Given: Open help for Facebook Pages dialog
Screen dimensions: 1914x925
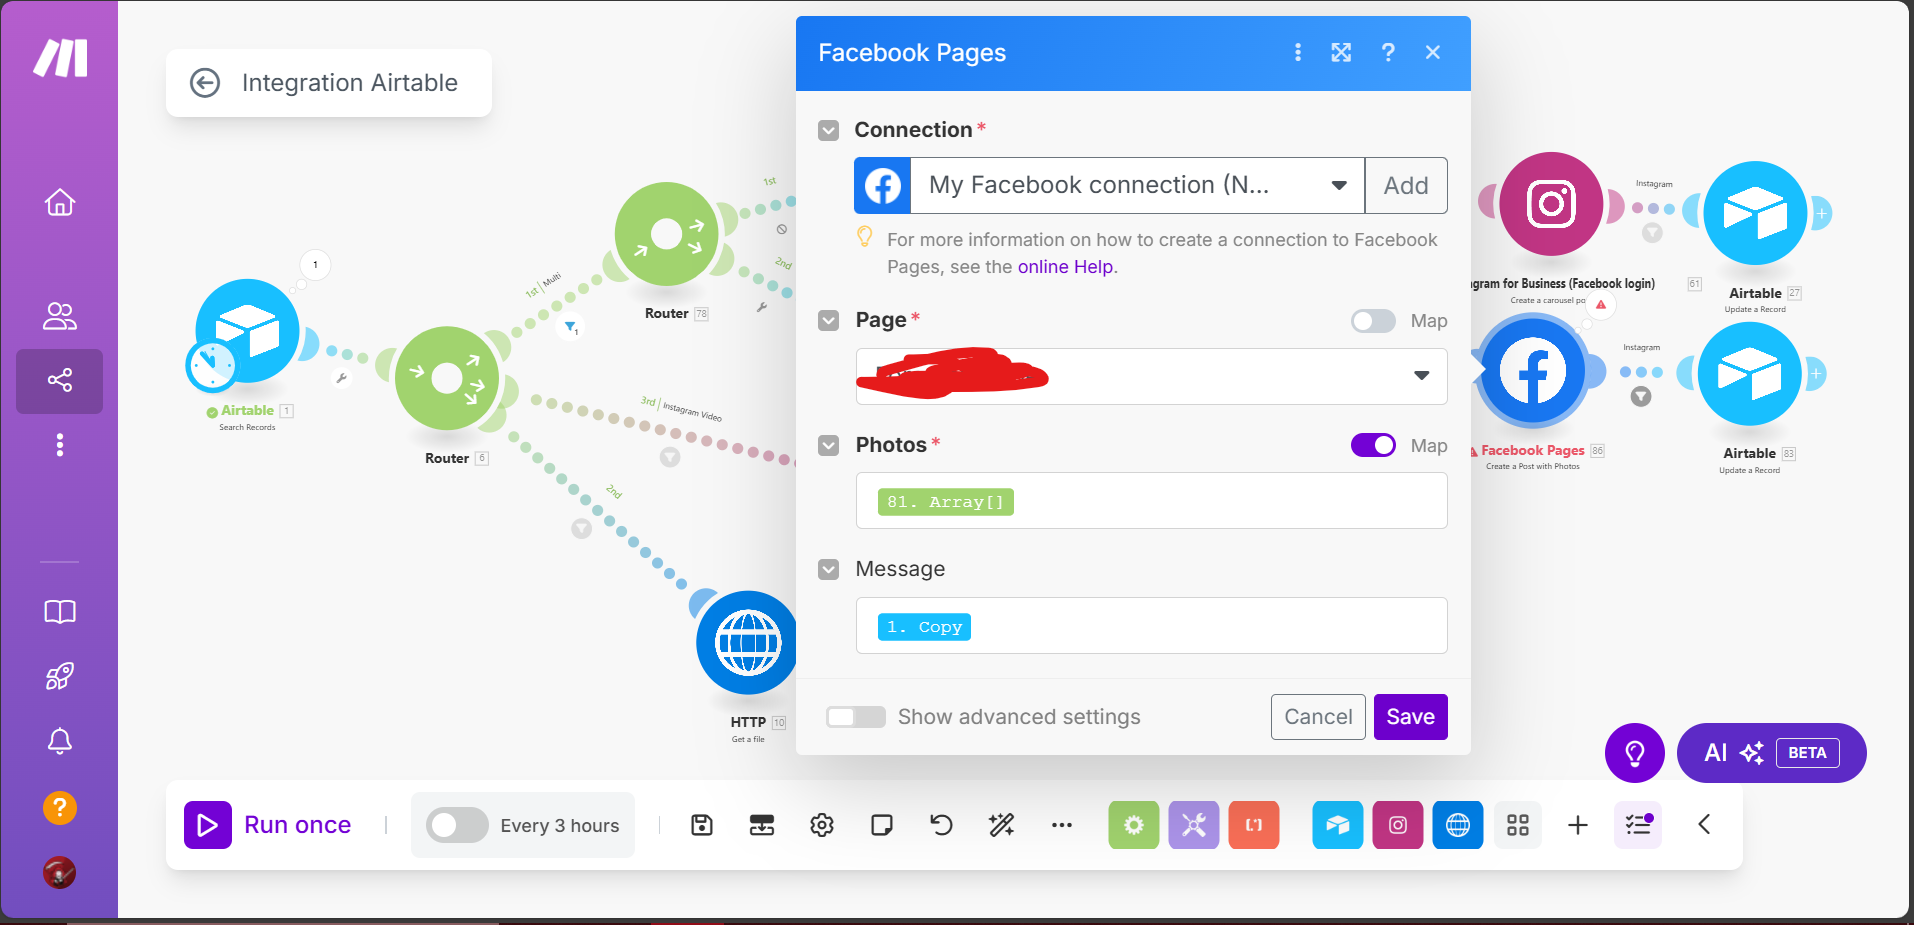Looking at the screenshot, I should 1388,52.
